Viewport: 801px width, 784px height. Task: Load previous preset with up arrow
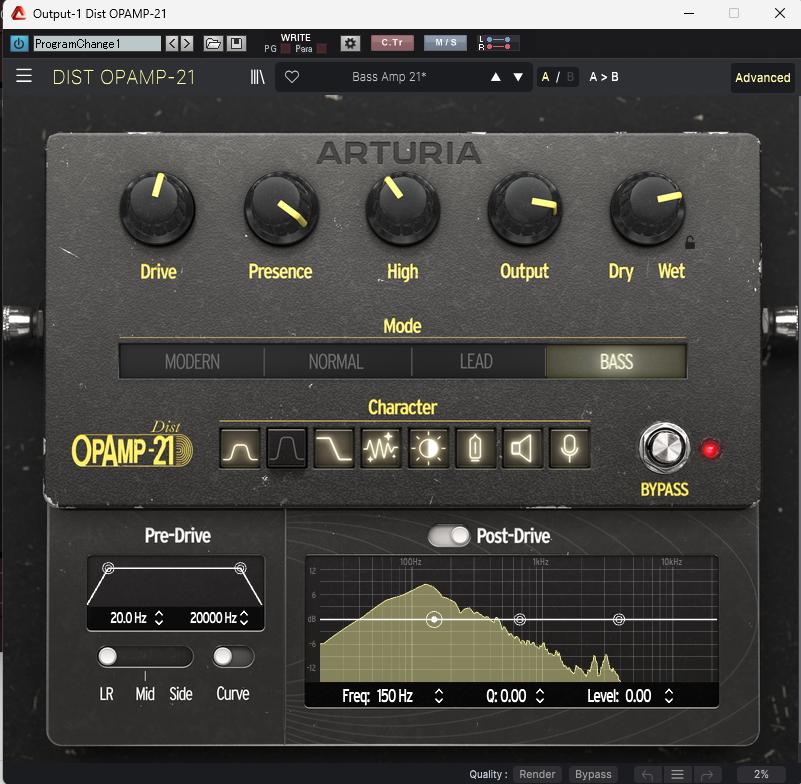point(496,77)
